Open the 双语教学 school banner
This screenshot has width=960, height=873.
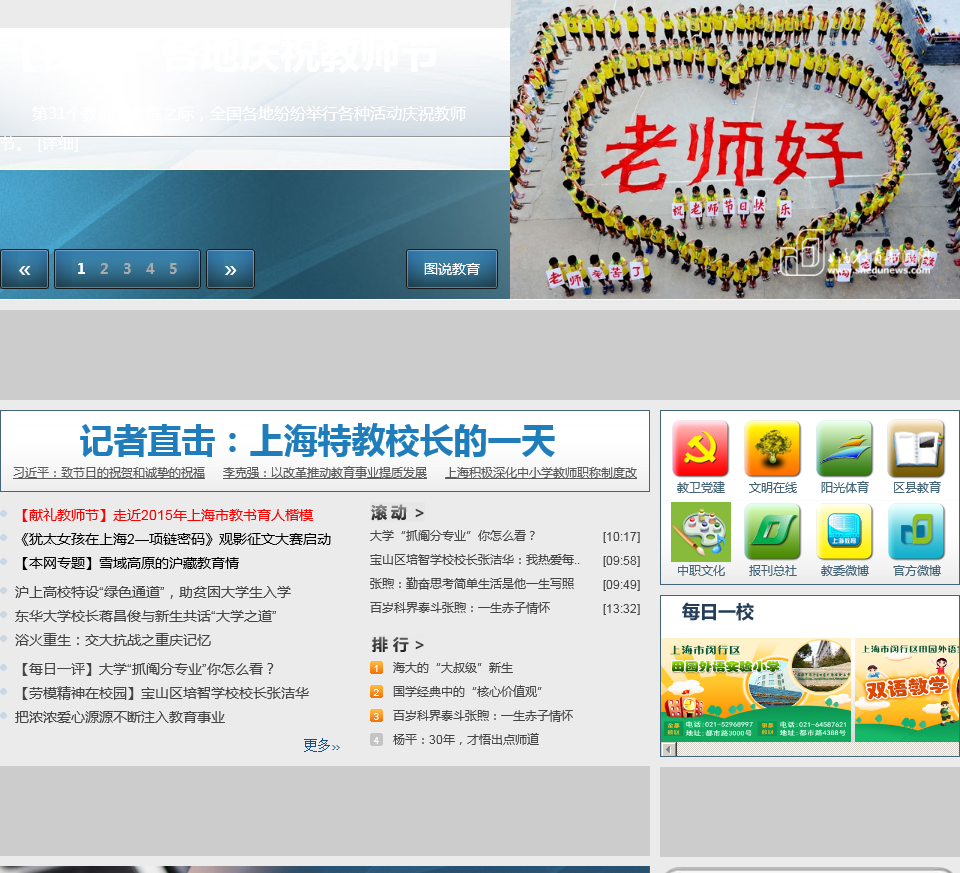coord(907,690)
